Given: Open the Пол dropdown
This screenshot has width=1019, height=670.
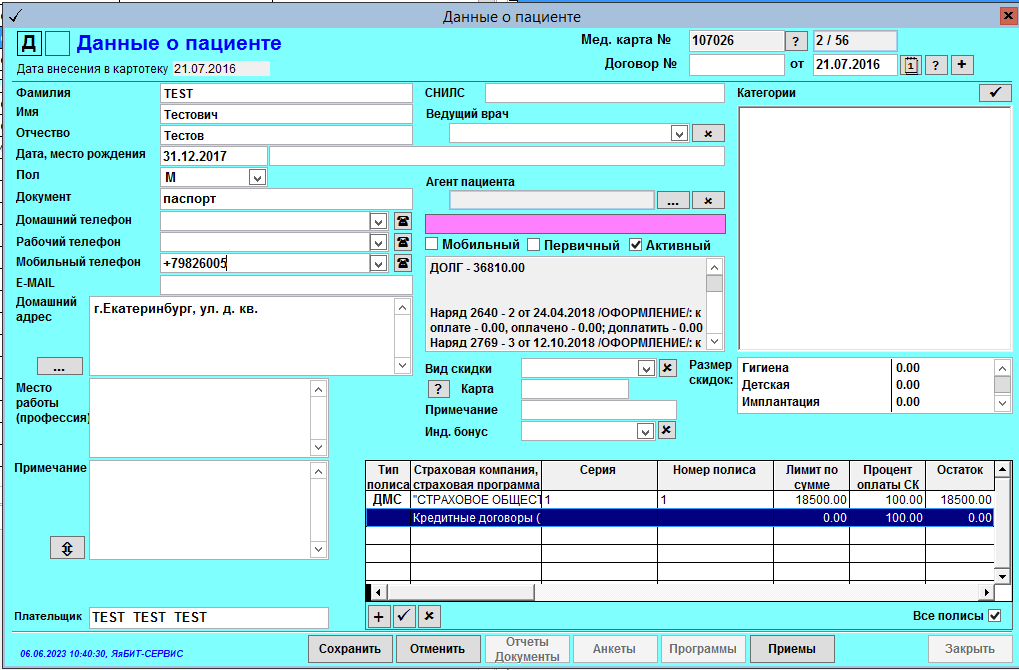Looking at the screenshot, I should [257, 177].
